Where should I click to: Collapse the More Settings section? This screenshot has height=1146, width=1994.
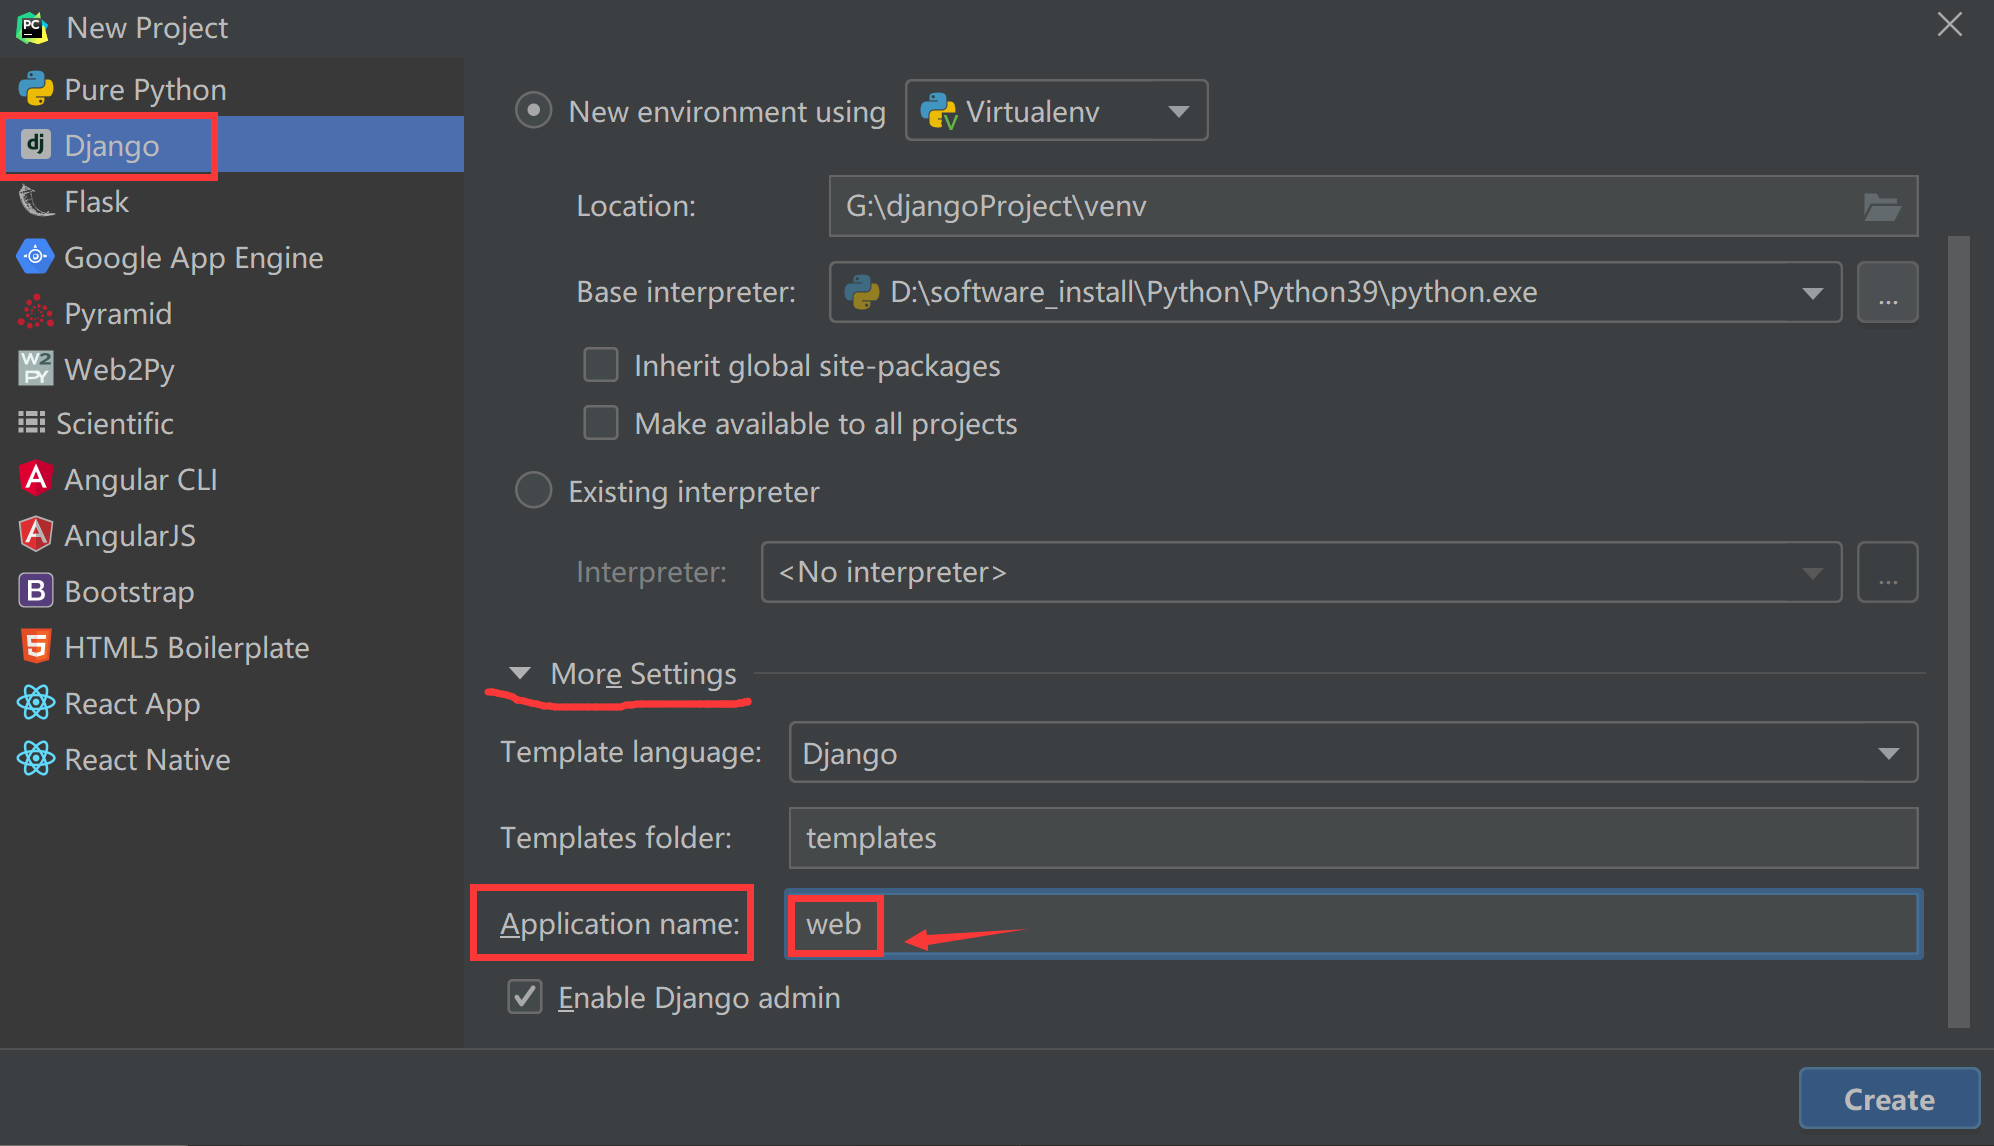(x=520, y=673)
